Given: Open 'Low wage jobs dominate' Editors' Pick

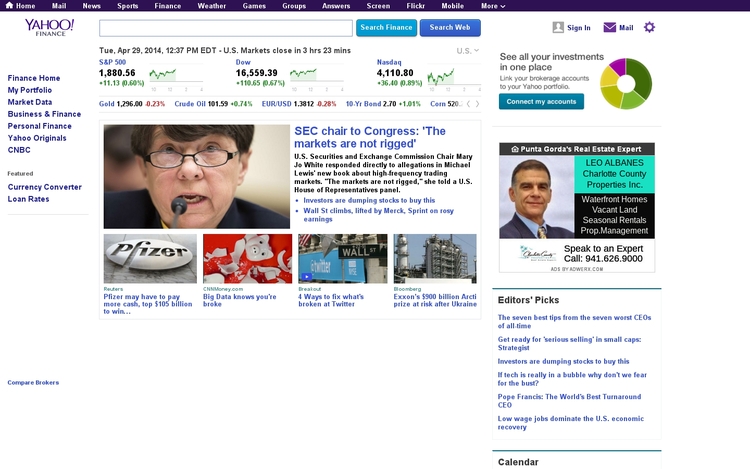Looking at the screenshot, I should [571, 423].
